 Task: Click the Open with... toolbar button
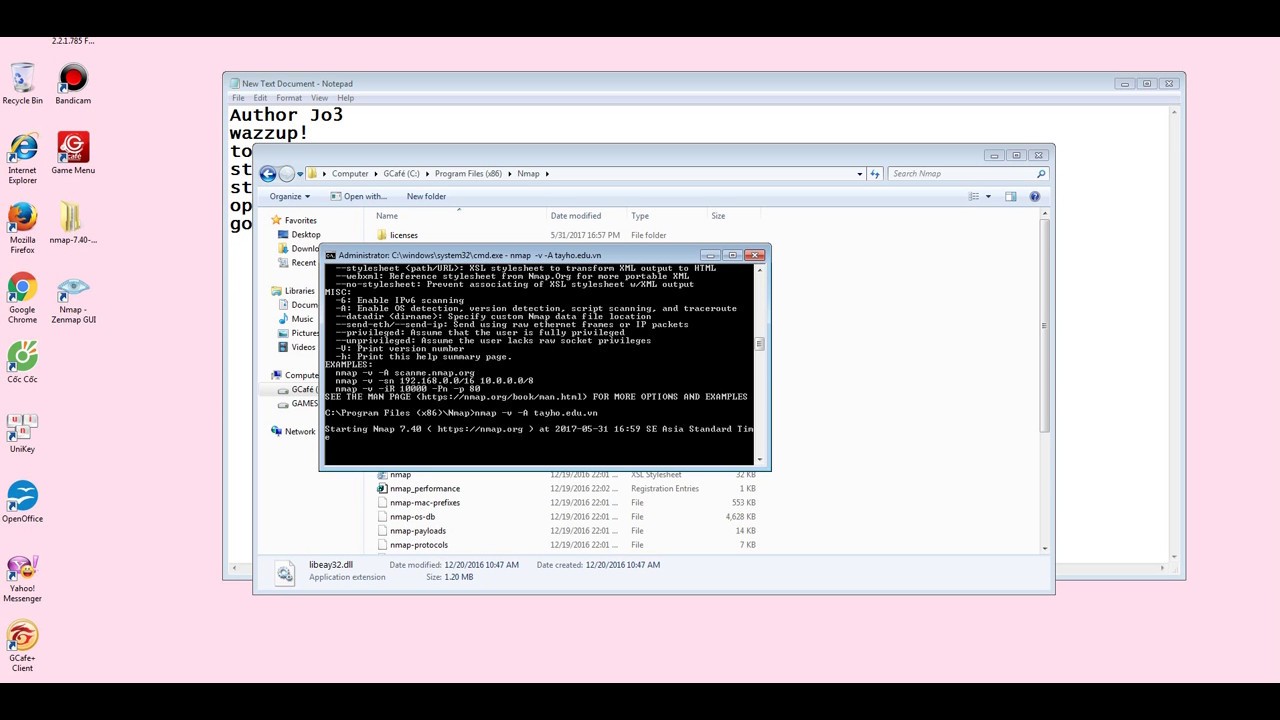click(358, 197)
